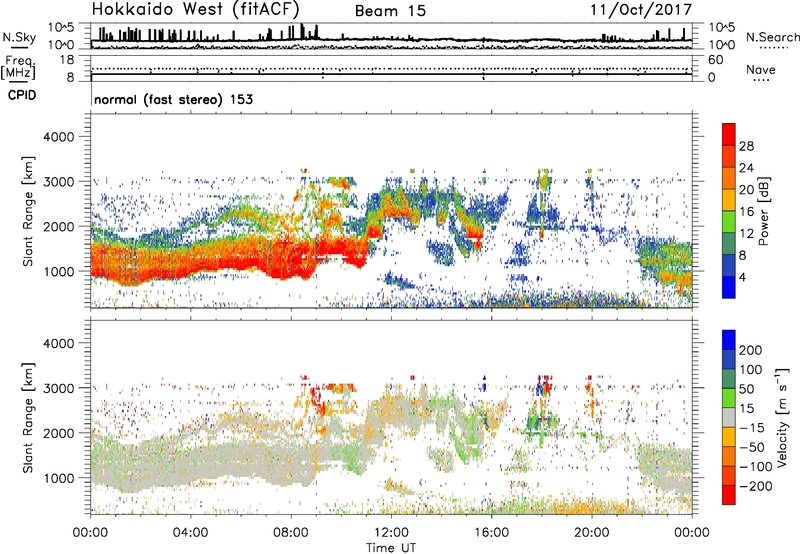The image size is (800, 554).
Task: Click the "16:00" time axis label
Action: (491, 532)
